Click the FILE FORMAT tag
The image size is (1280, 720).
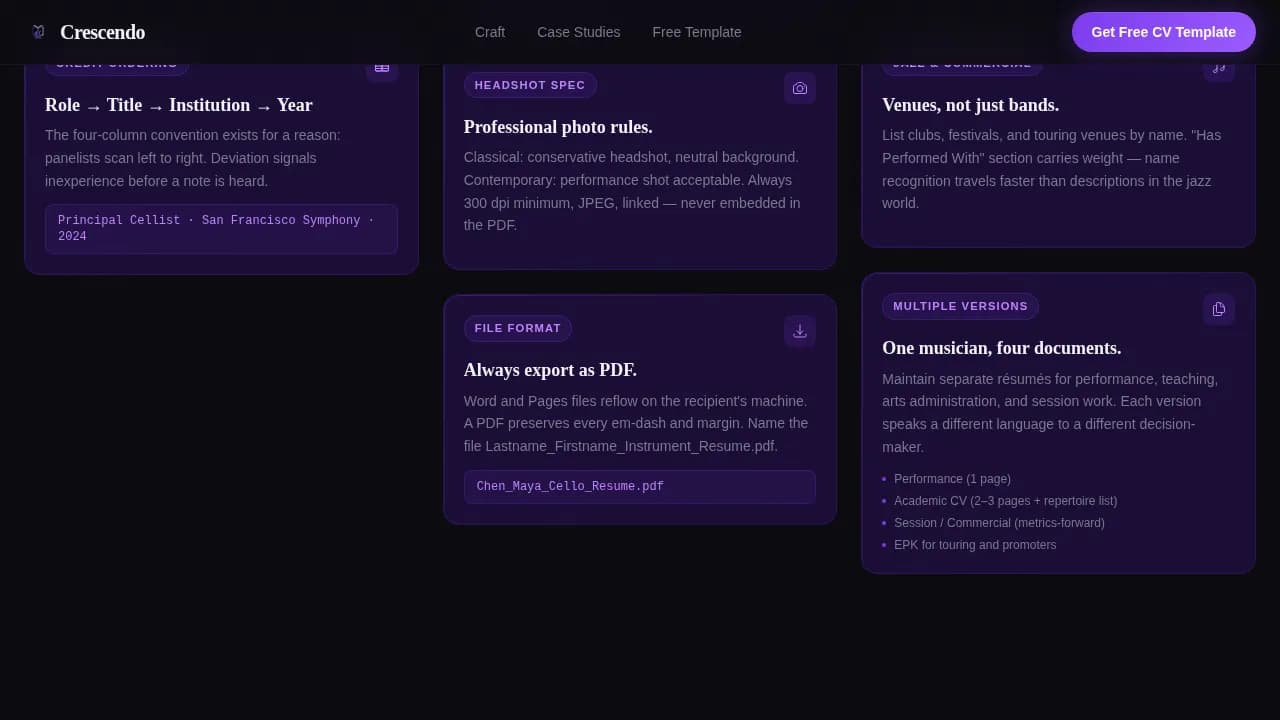point(518,328)
